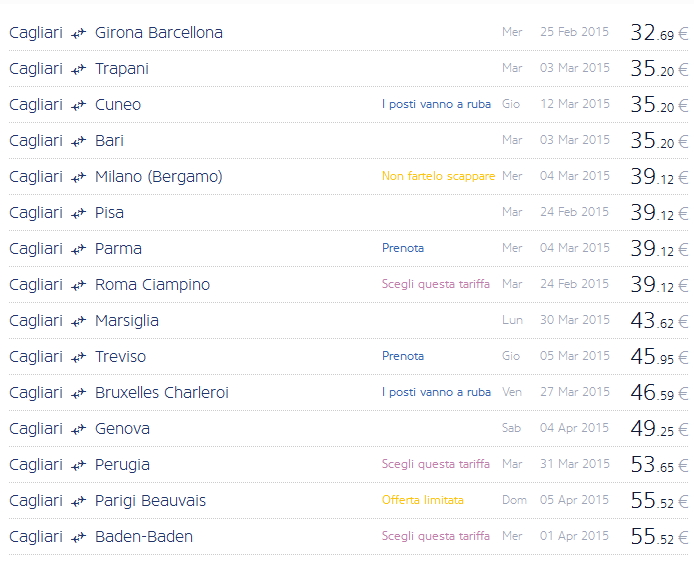The height and width of the screenshot is (566, 694).
Task: Click the plane icon in the Bari row
Action: 79,141
